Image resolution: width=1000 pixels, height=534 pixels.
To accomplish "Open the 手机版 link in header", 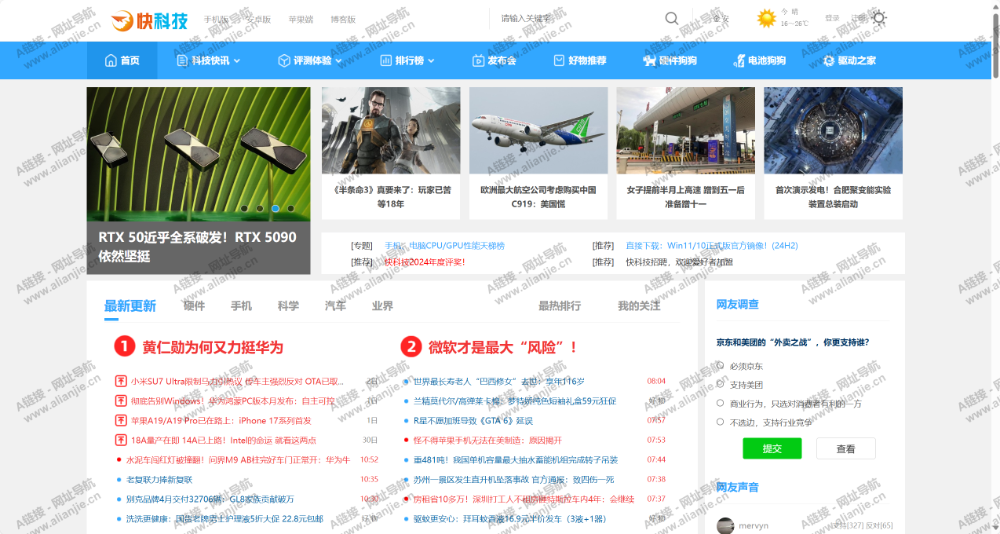I will 216,20.
